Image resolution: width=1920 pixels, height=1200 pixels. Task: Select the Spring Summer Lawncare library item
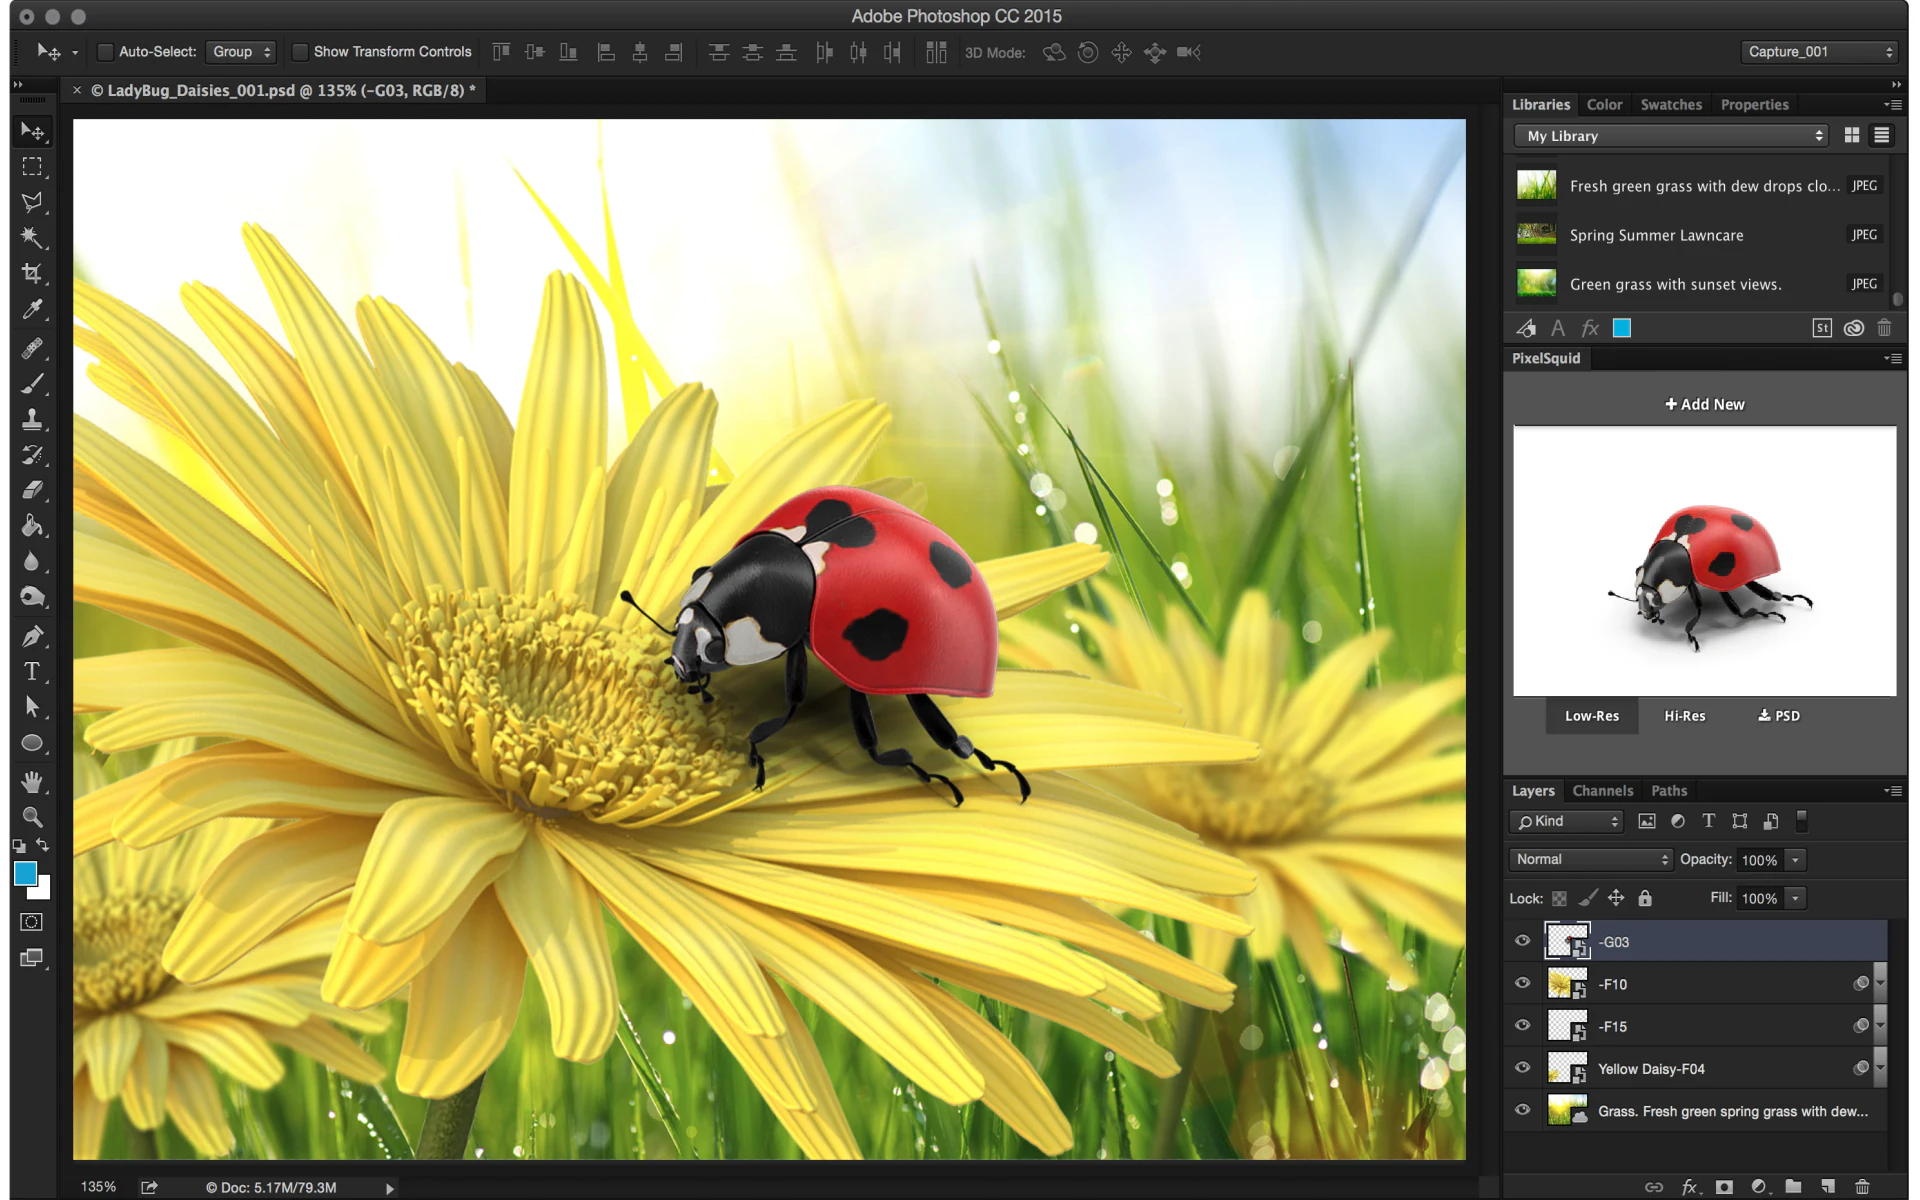click(x=1656, y=235)
